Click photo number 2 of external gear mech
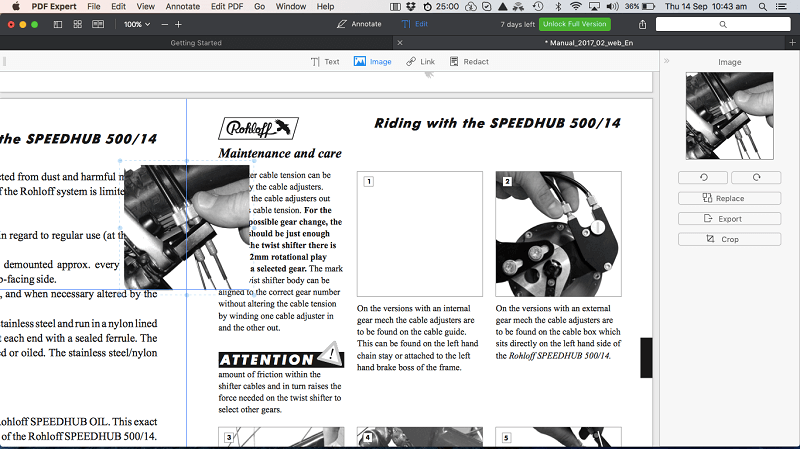 coord(558,234)
